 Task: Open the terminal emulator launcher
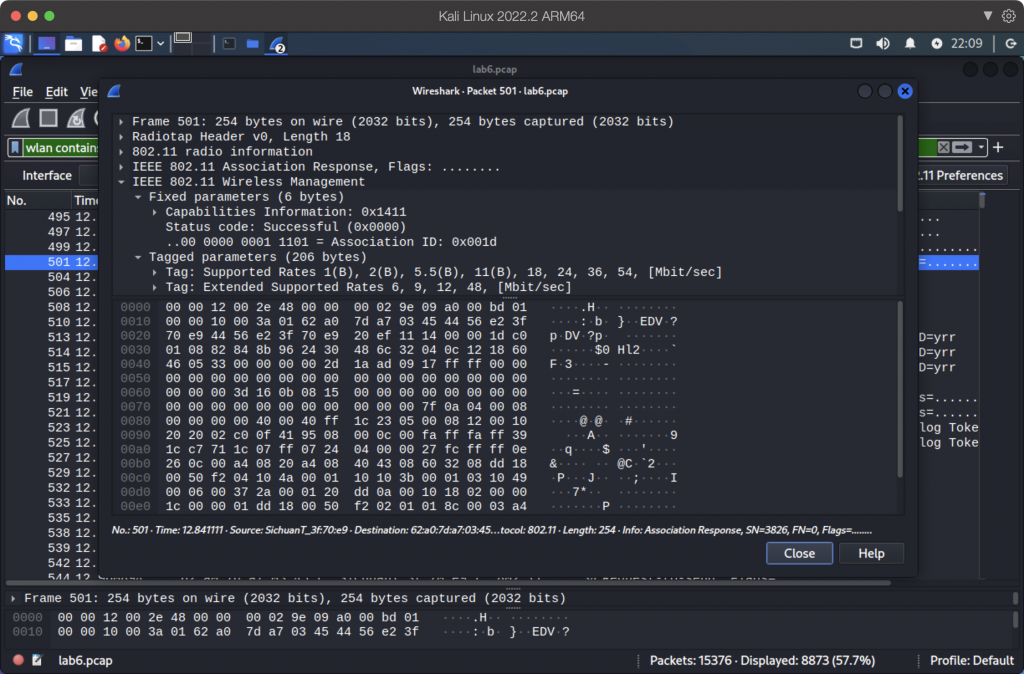pos(144,44)
